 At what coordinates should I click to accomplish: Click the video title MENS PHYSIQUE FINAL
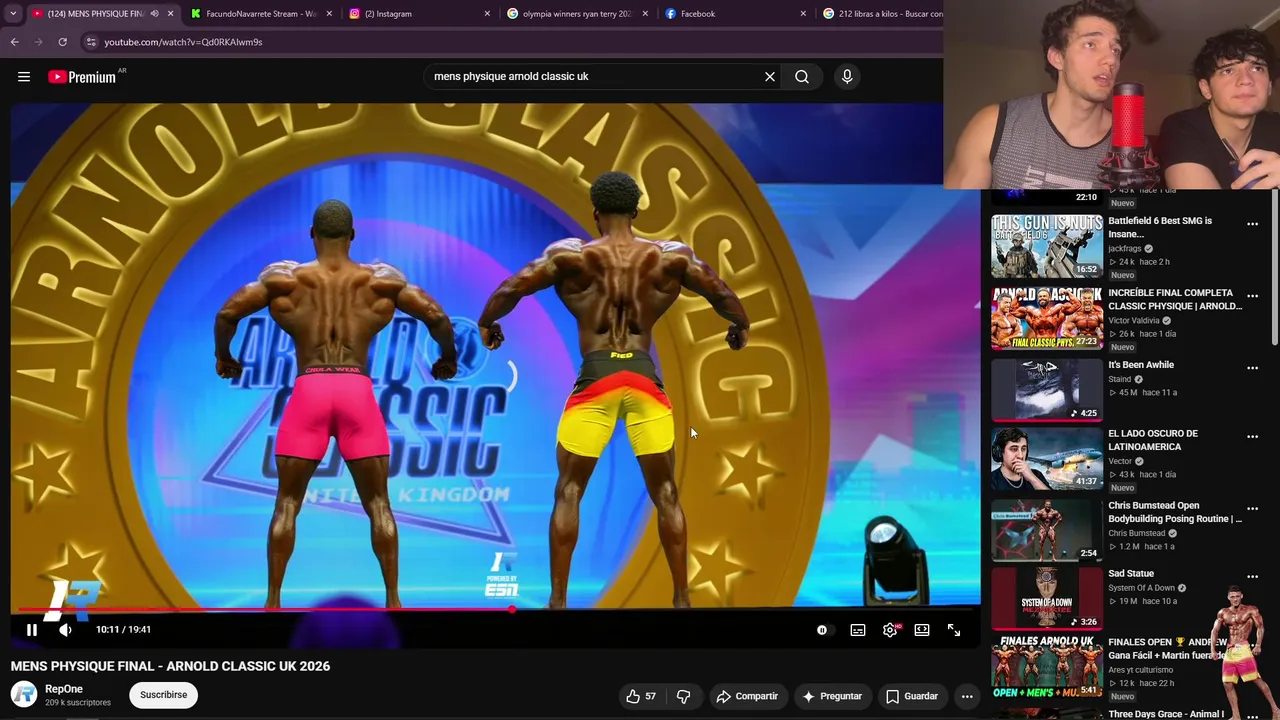click(170, 666)
